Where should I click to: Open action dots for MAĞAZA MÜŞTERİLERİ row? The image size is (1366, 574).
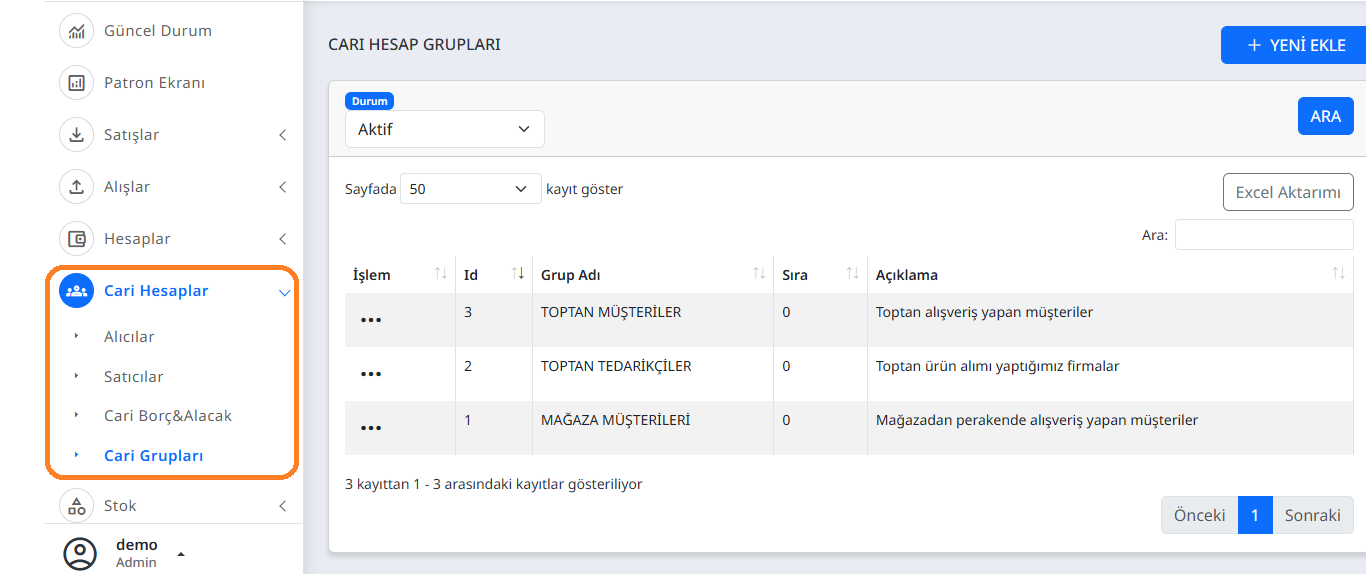371,428
